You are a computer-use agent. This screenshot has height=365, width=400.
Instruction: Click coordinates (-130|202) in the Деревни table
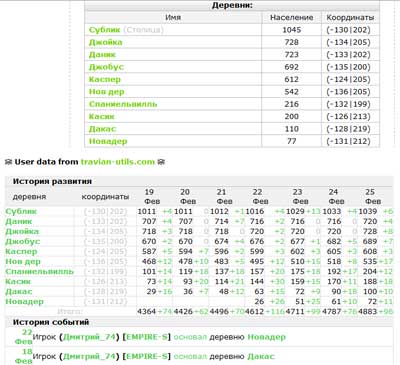348,30
